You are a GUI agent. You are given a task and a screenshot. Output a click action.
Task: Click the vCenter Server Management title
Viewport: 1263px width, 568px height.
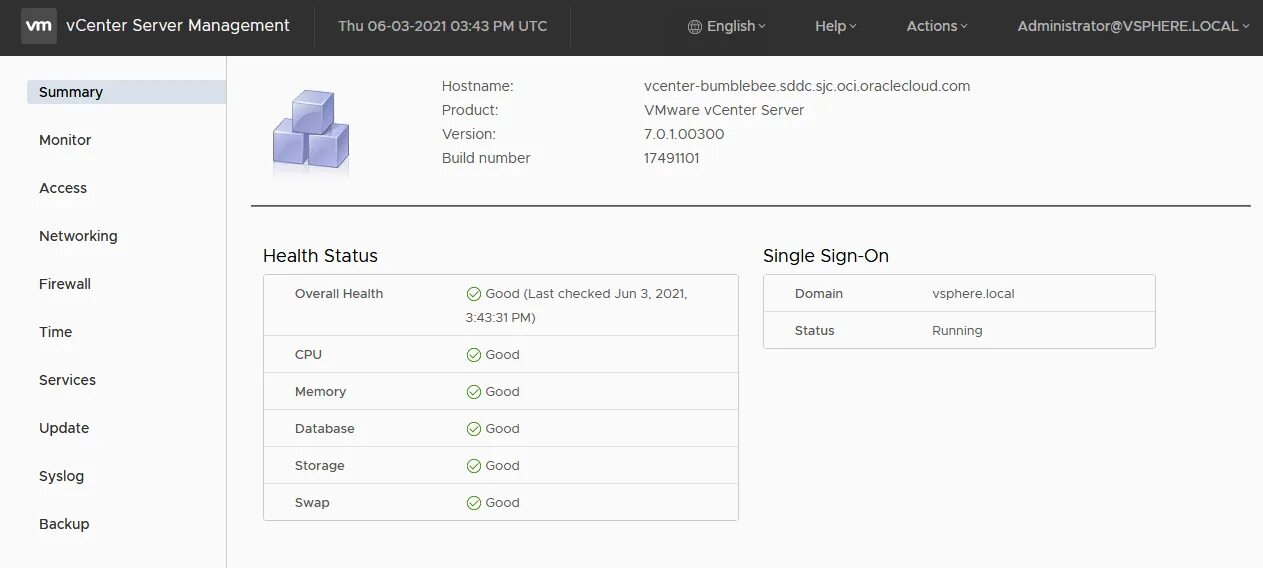178,26
